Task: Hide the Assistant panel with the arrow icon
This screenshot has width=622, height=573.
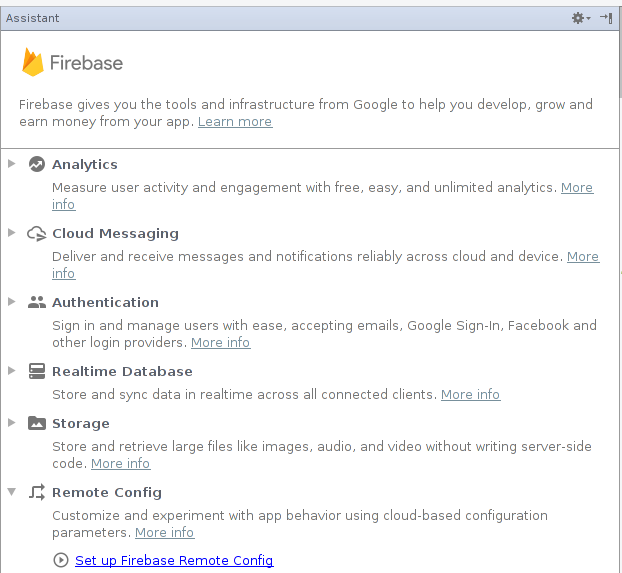Action: click(x=606, y=18)
